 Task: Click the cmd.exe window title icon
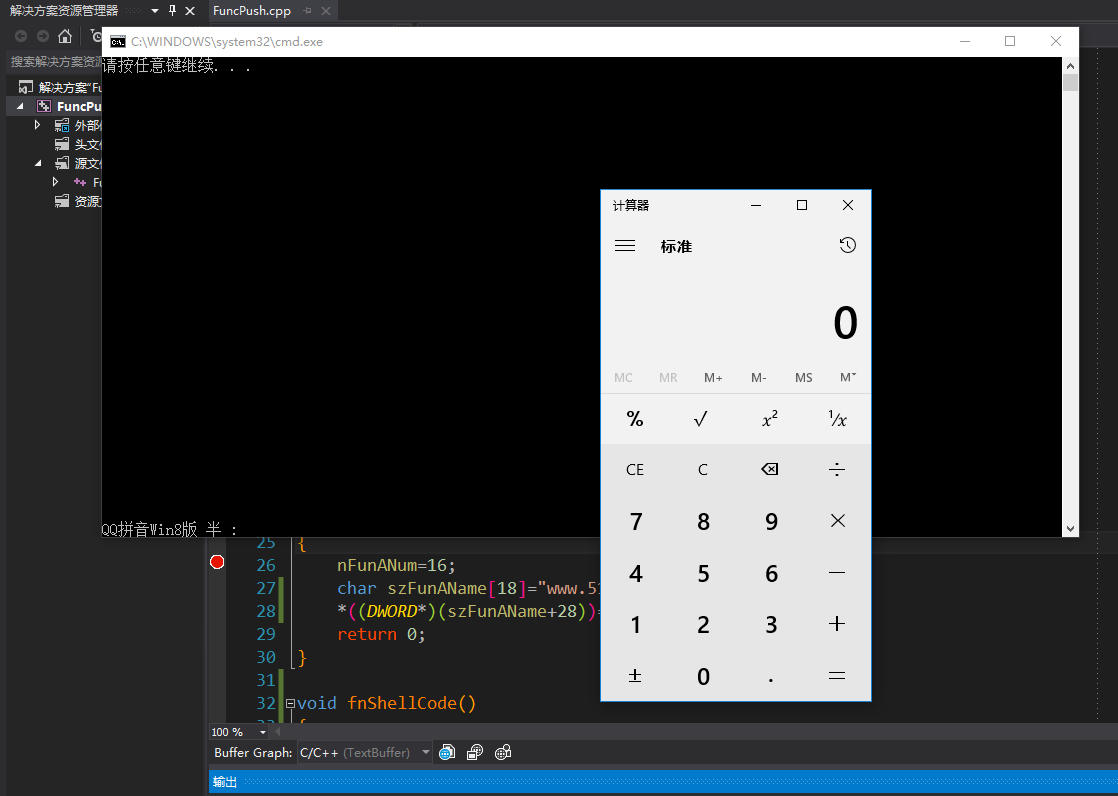click(118, 41)
